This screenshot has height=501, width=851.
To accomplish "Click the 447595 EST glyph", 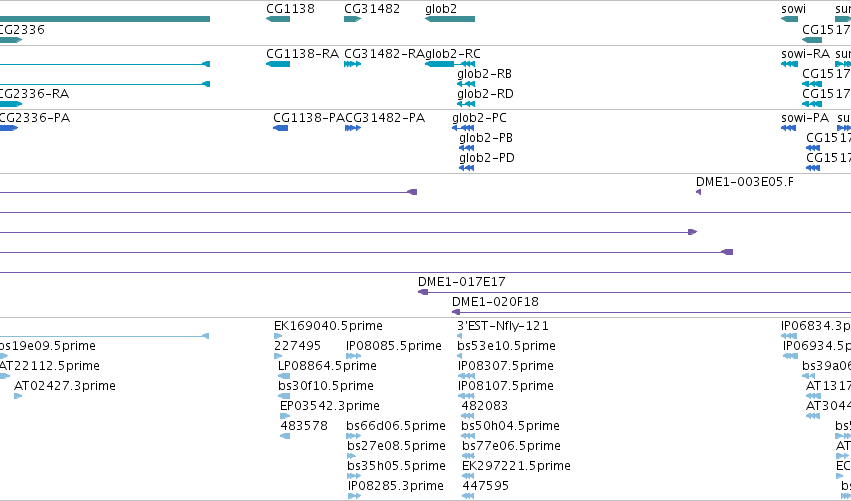I will pyautogui.click(x=468, y=496).
